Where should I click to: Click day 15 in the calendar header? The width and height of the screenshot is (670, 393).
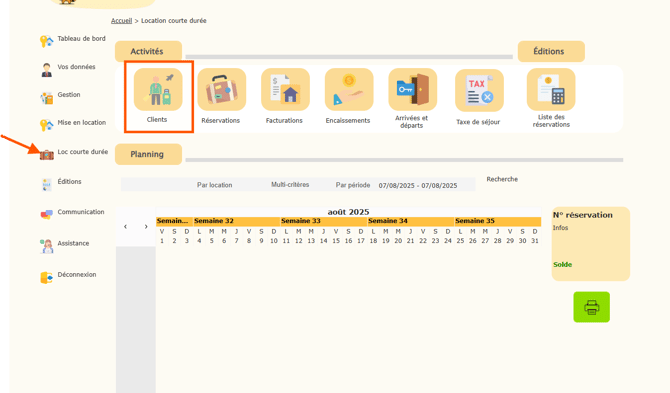[336, 241]
